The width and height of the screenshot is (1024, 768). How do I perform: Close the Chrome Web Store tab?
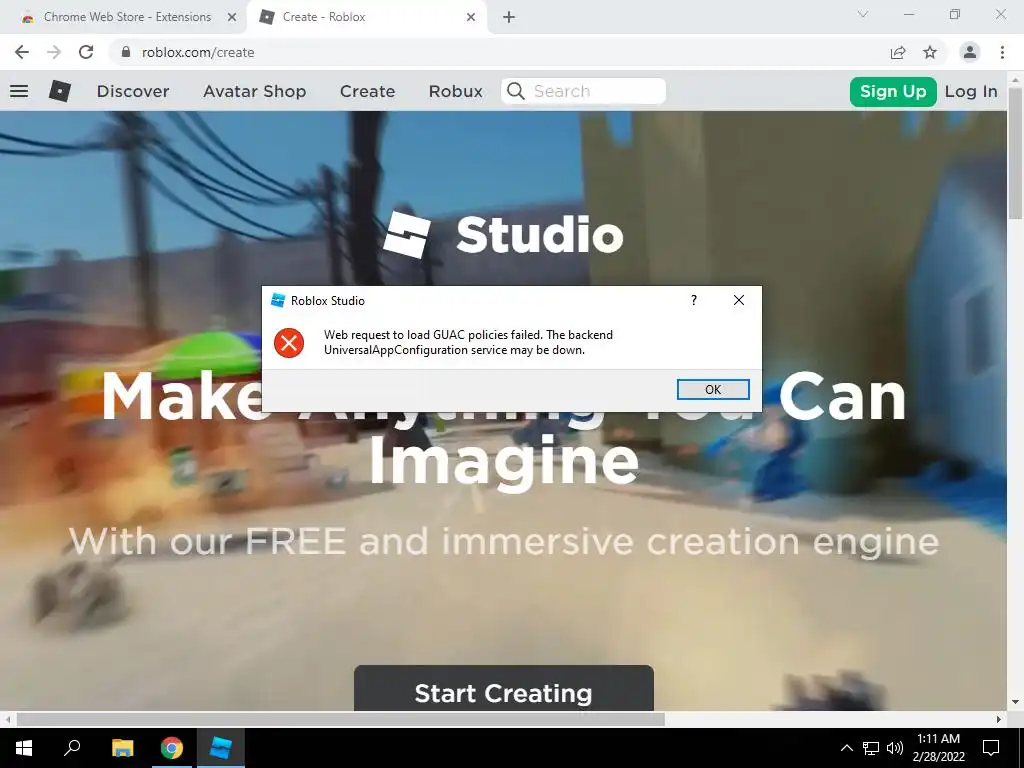point(232,17)
